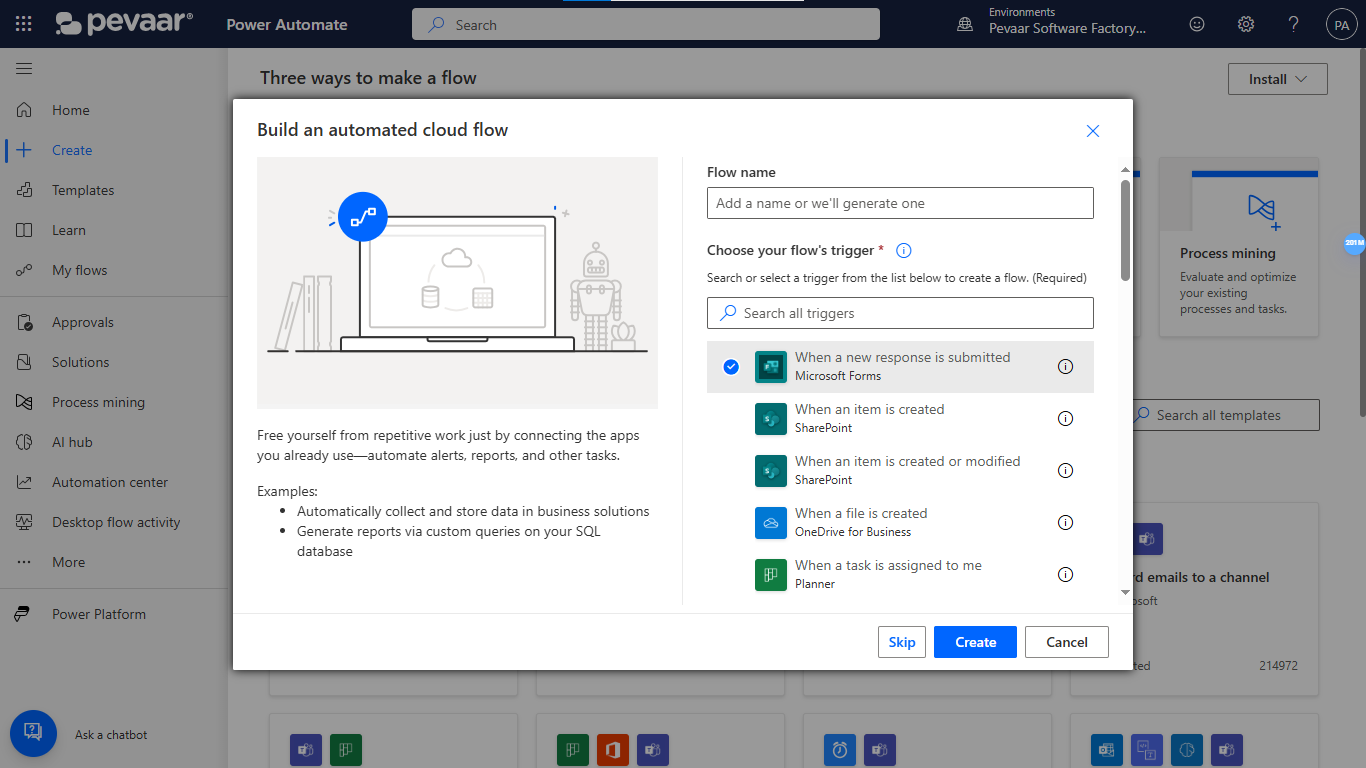Click the blue Create button
1366x768 pixels.
[975, 642]
